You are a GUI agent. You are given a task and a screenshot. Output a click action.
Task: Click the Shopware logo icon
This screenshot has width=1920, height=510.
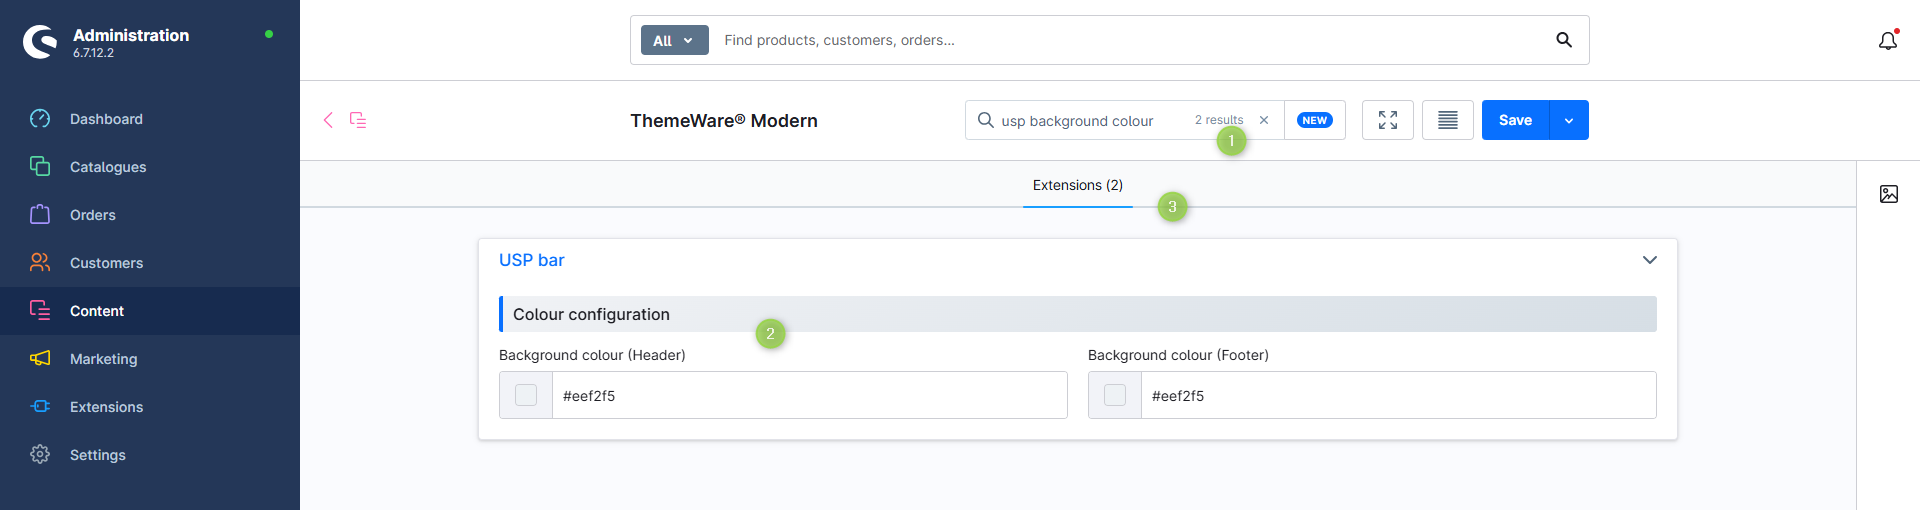pos(40,42)
